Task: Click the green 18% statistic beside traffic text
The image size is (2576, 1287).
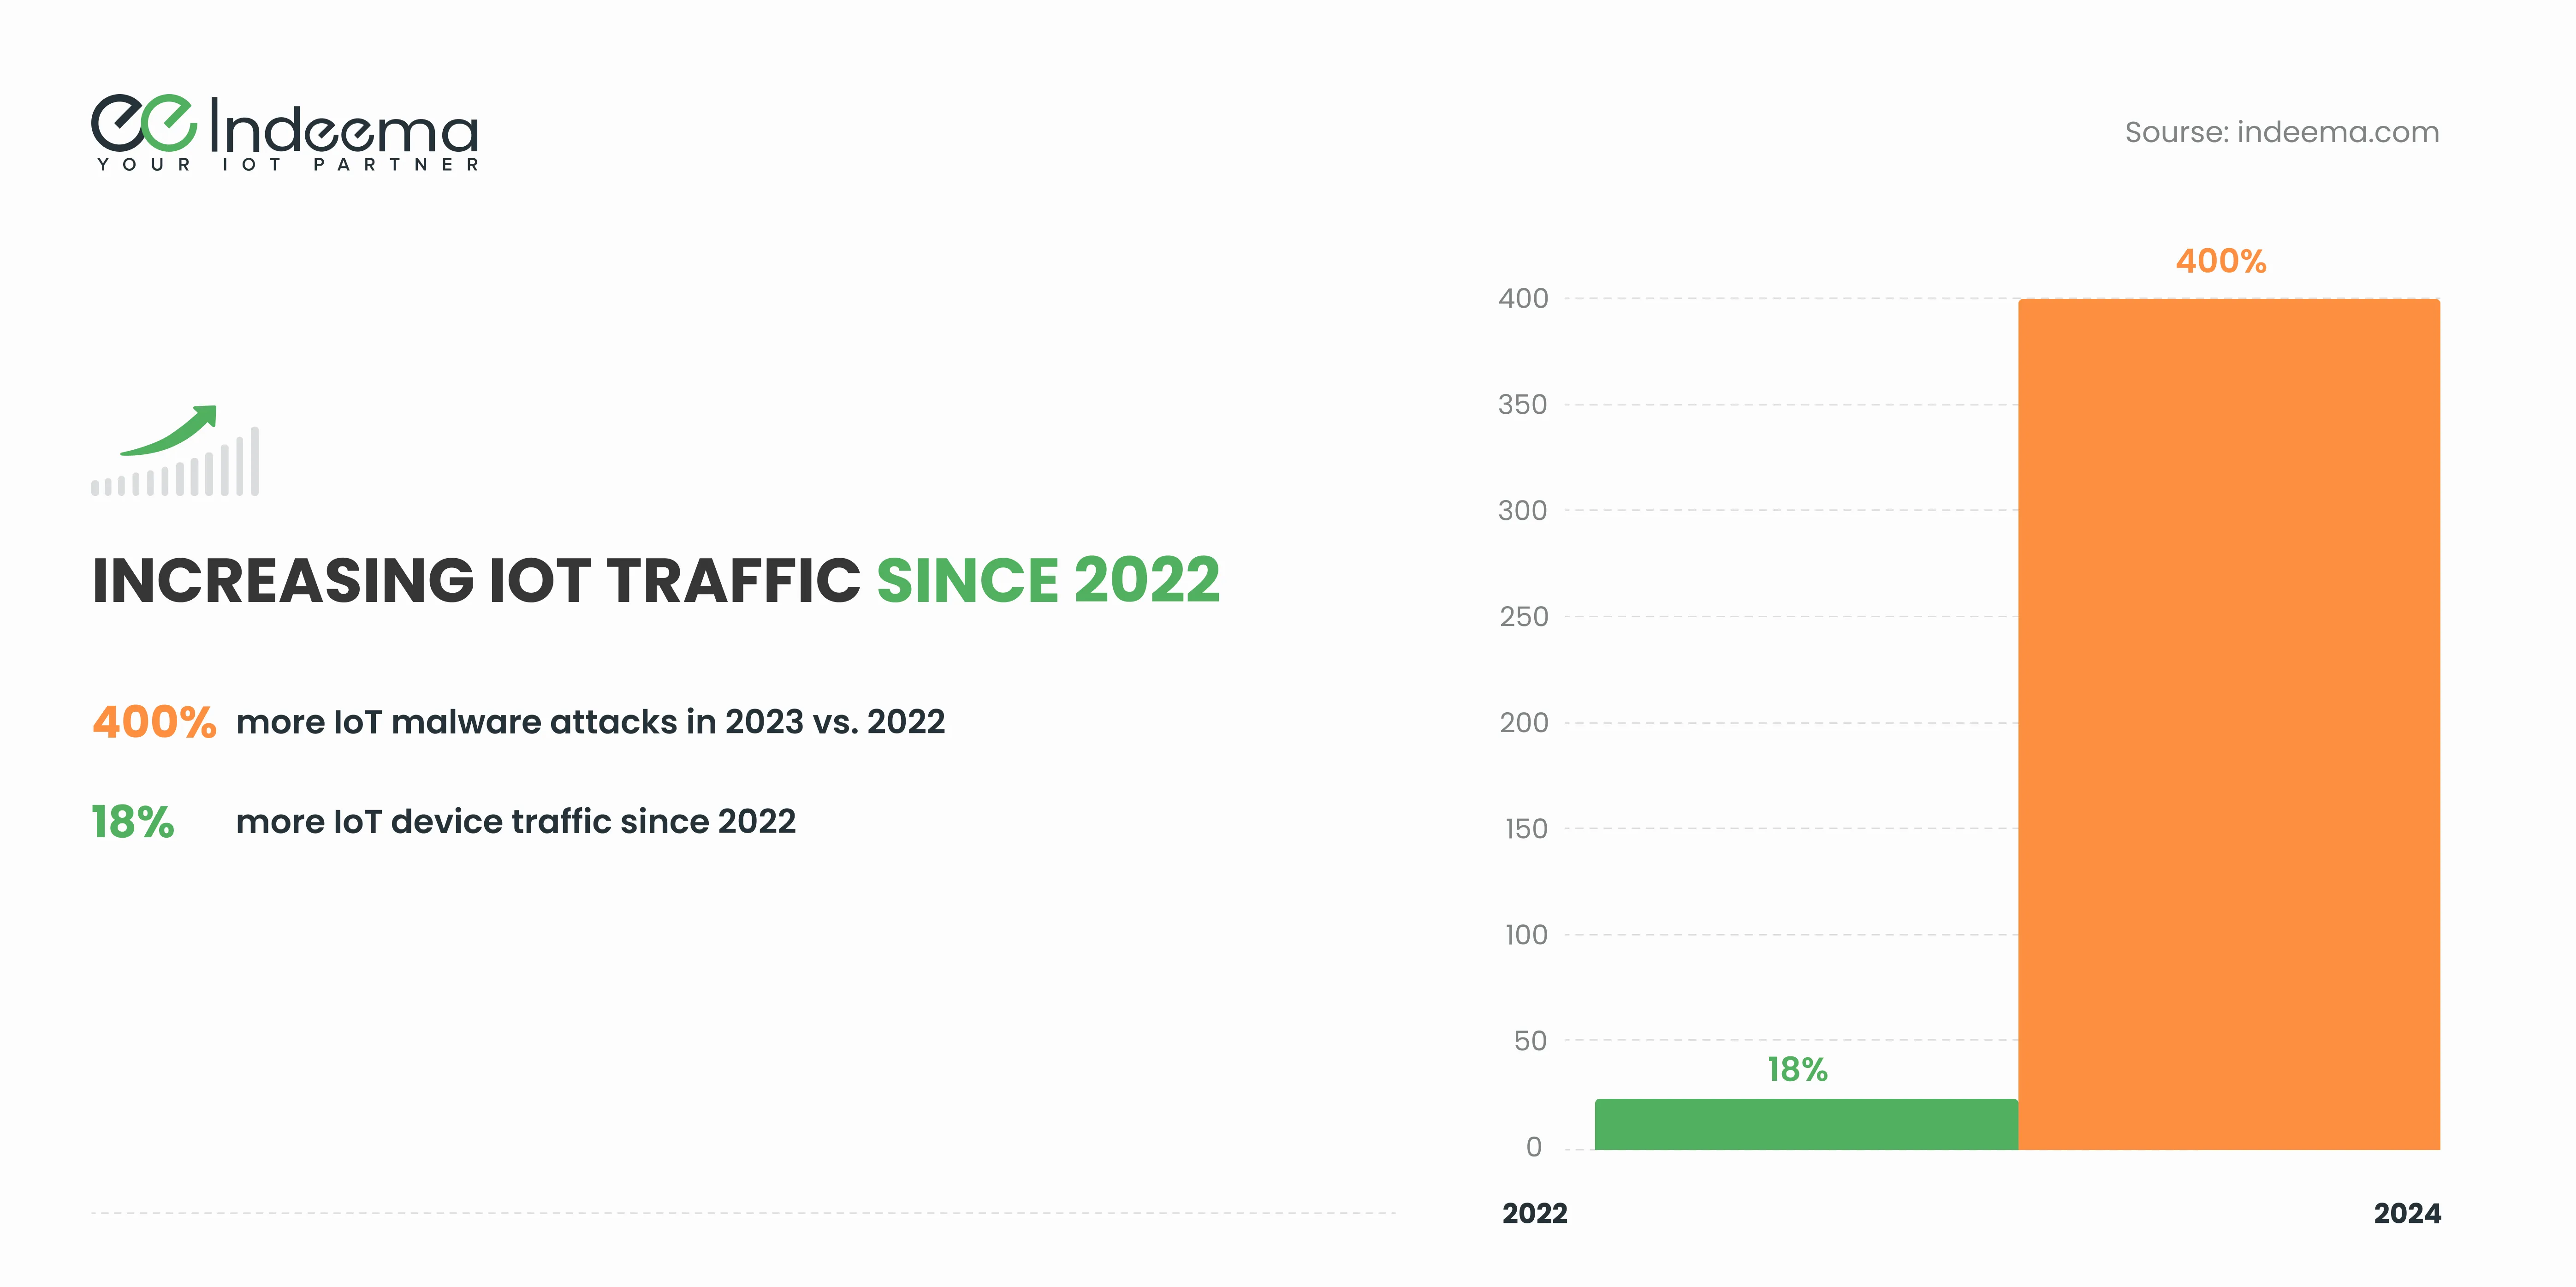Action: pos(133,822)
